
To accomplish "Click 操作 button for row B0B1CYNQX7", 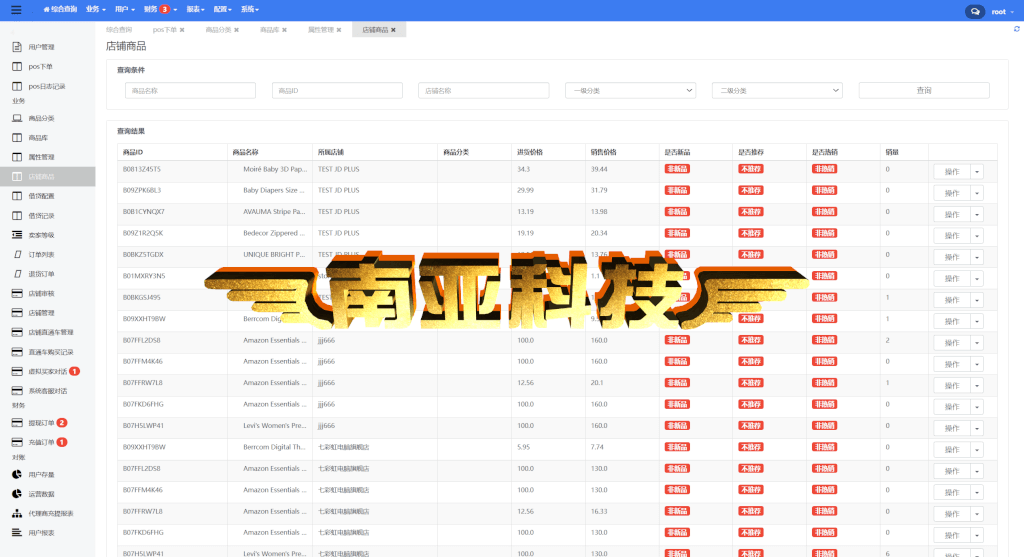I will tap(952, 214).
